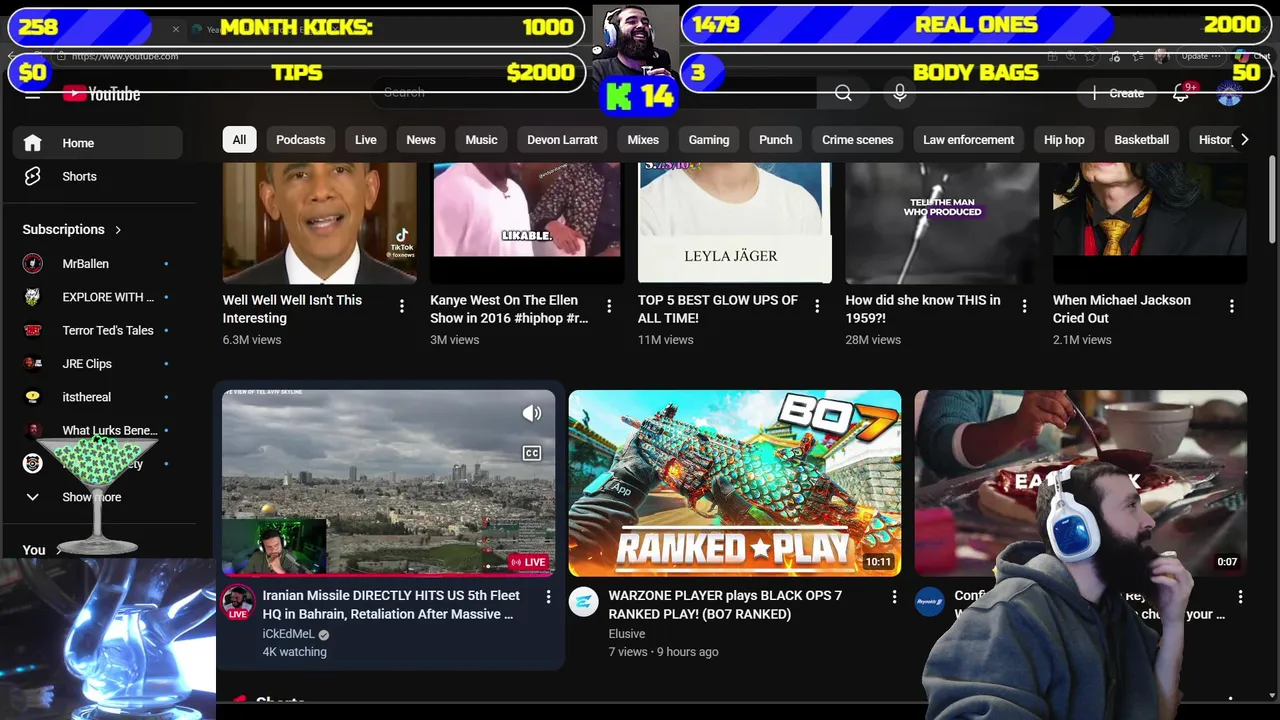Image resolution: width=1280 pixels, height=720 pixels.
Task: Open Terror Ted's Tales channel avatar
Action: (x=33, y=331)
